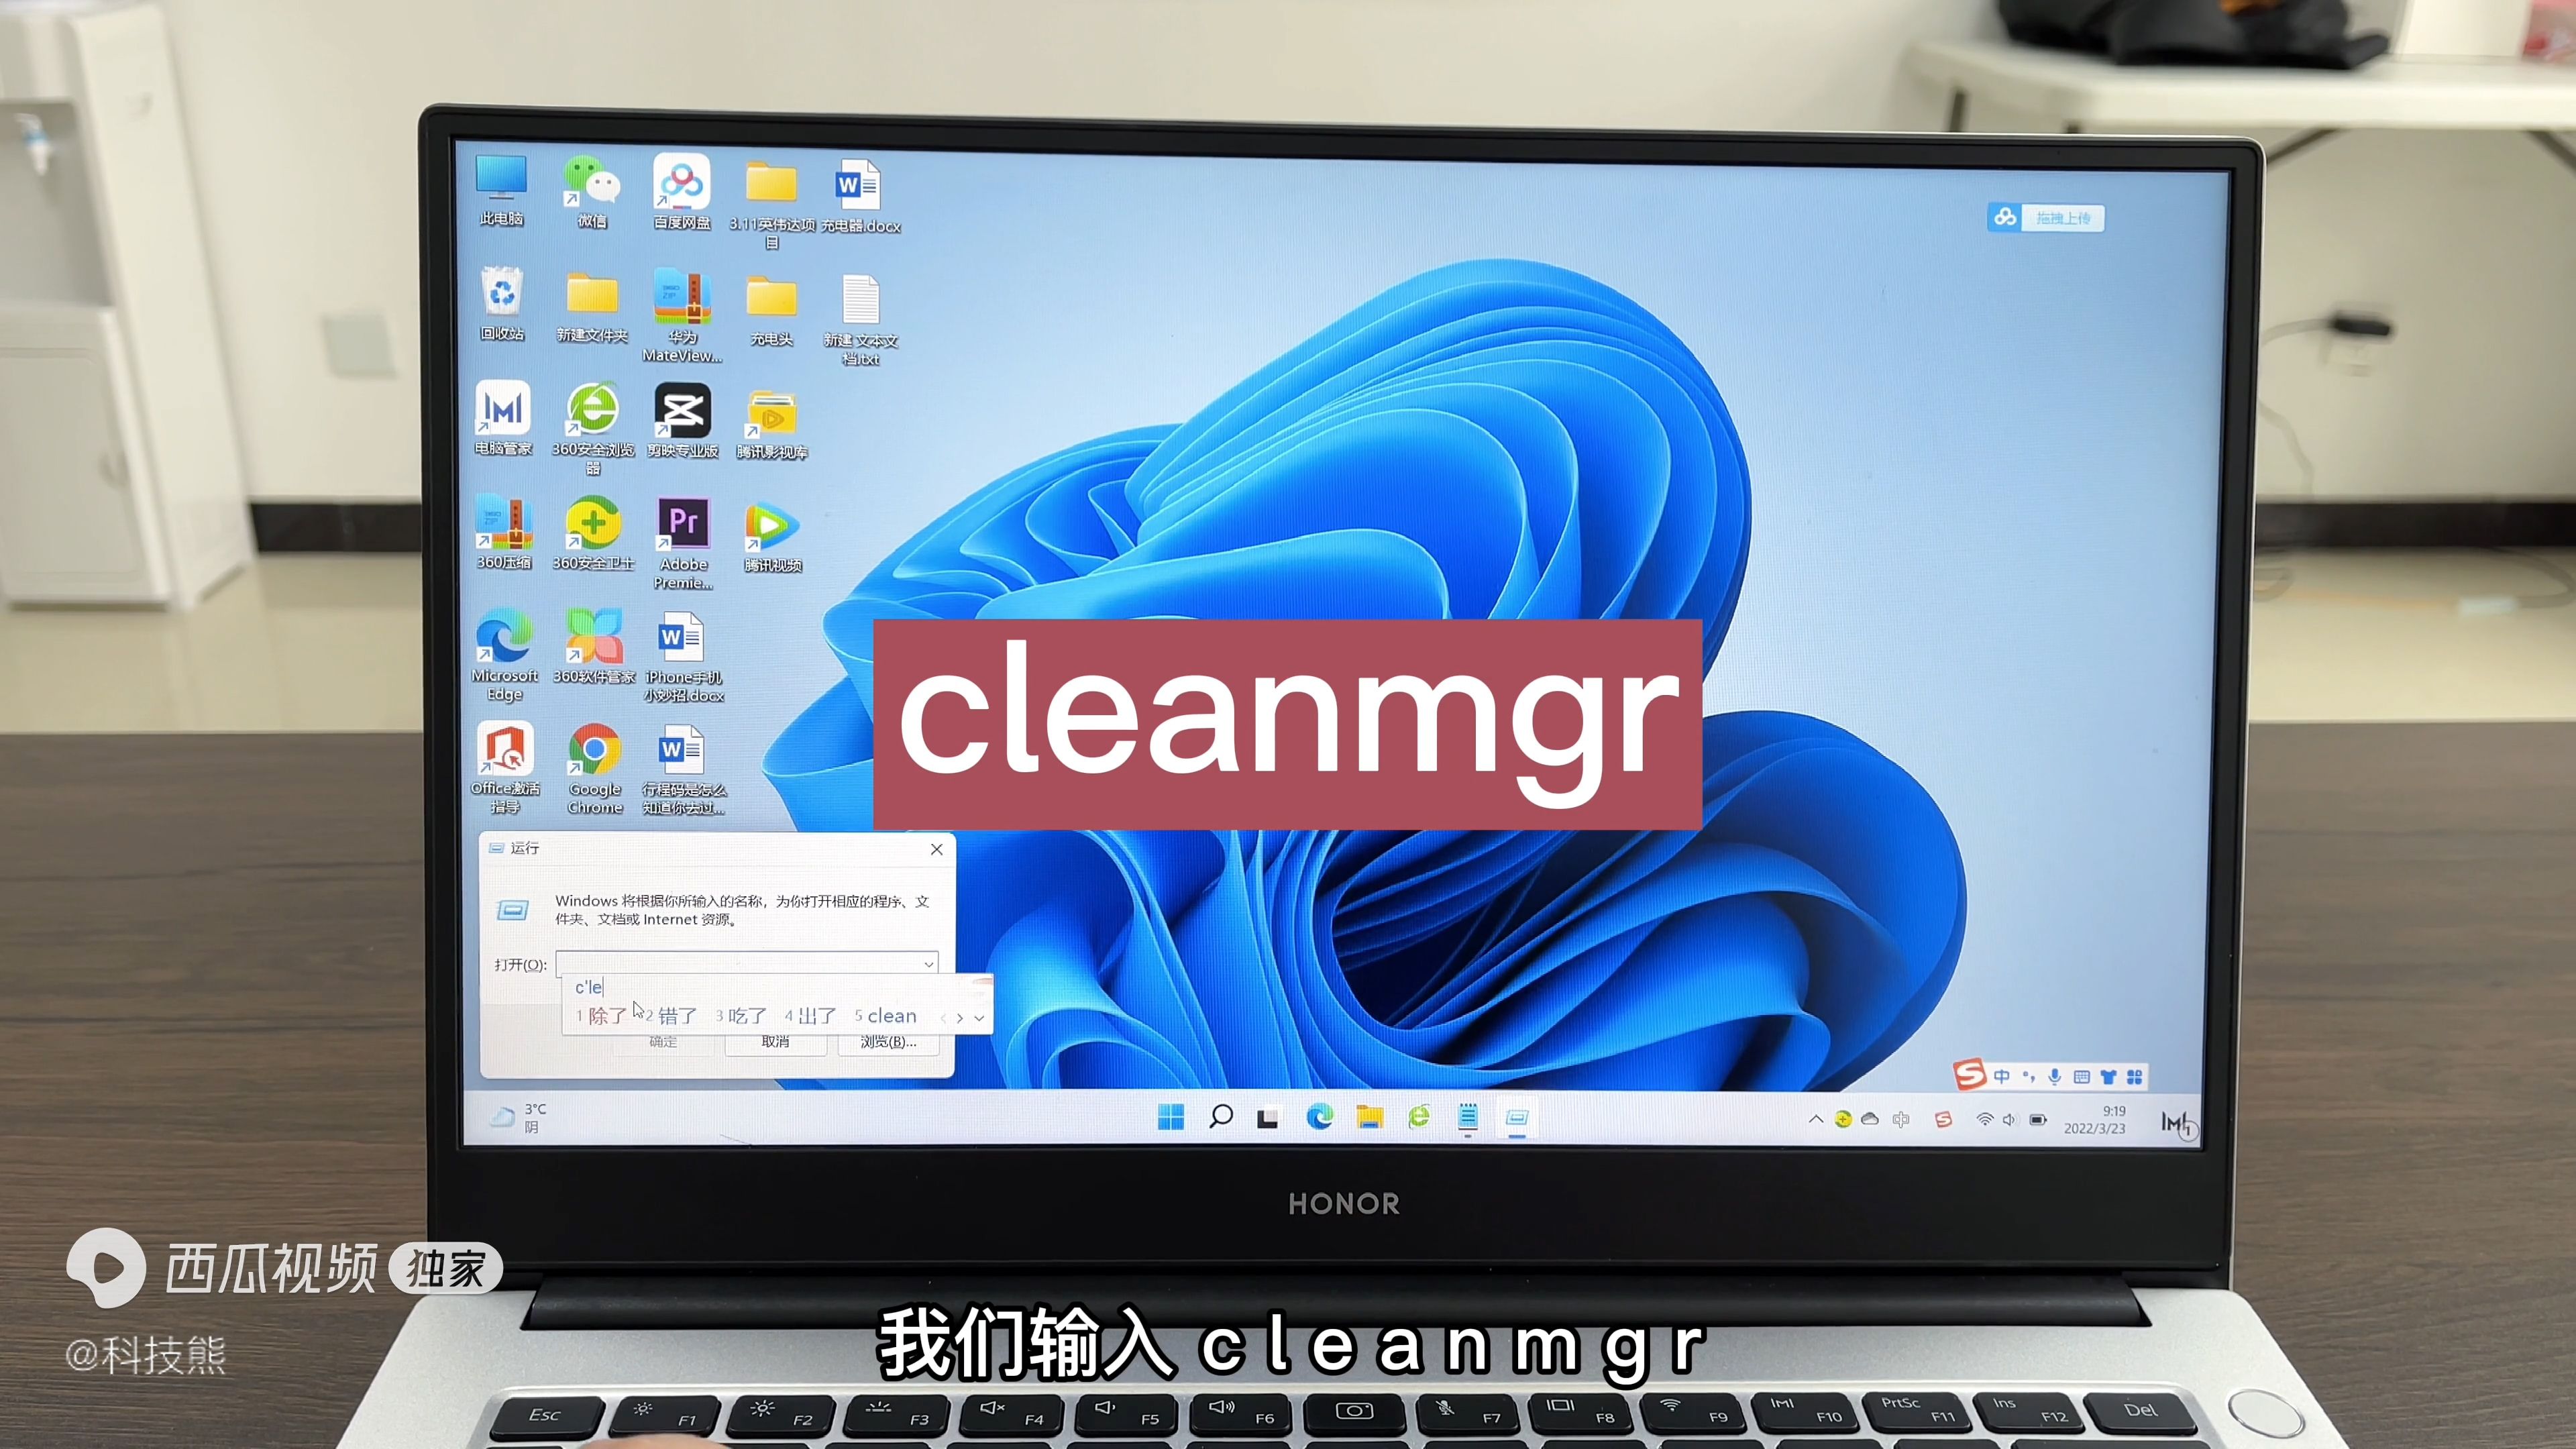The image size is (2576, 1449).
Task: Click Windows taskbar search icon
Action: coord(1221,1118)
